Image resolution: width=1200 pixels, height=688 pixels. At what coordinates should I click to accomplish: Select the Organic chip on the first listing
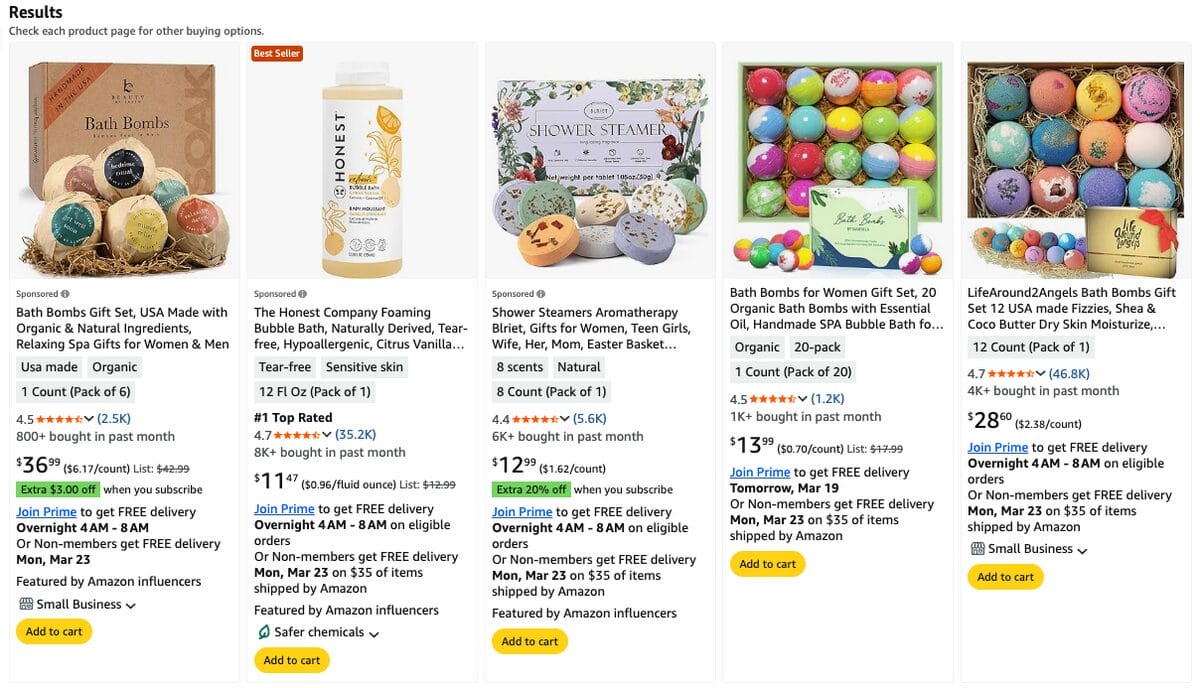click(114, 367)
